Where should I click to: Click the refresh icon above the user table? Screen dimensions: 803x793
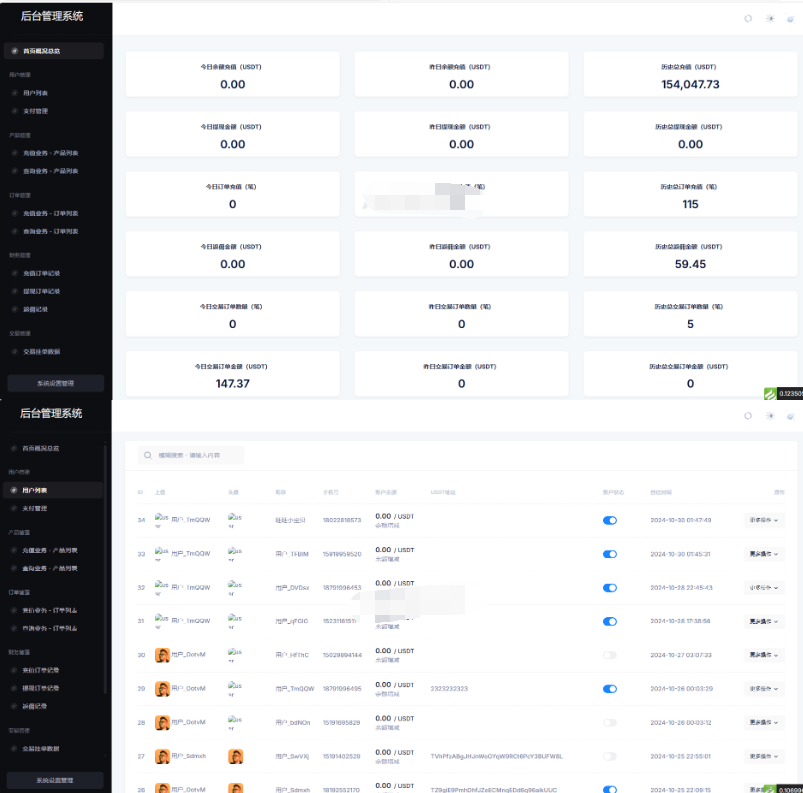pos(748,416)
